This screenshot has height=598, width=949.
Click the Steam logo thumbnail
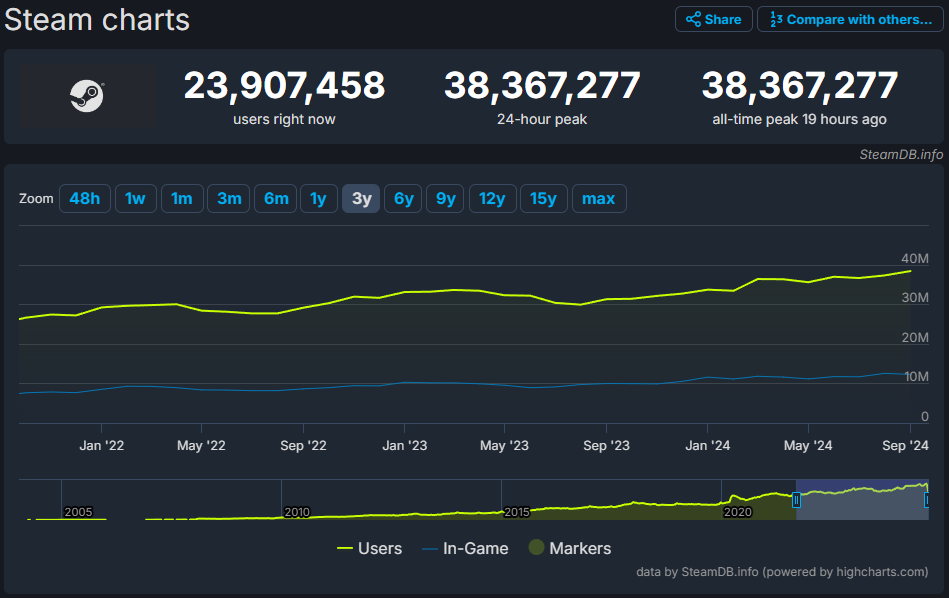click(87, 96)
